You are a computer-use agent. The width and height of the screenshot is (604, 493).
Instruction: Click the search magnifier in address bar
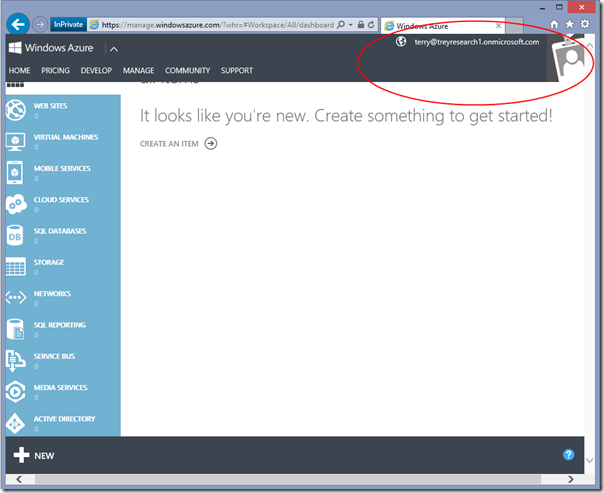[x=341, y=25]
